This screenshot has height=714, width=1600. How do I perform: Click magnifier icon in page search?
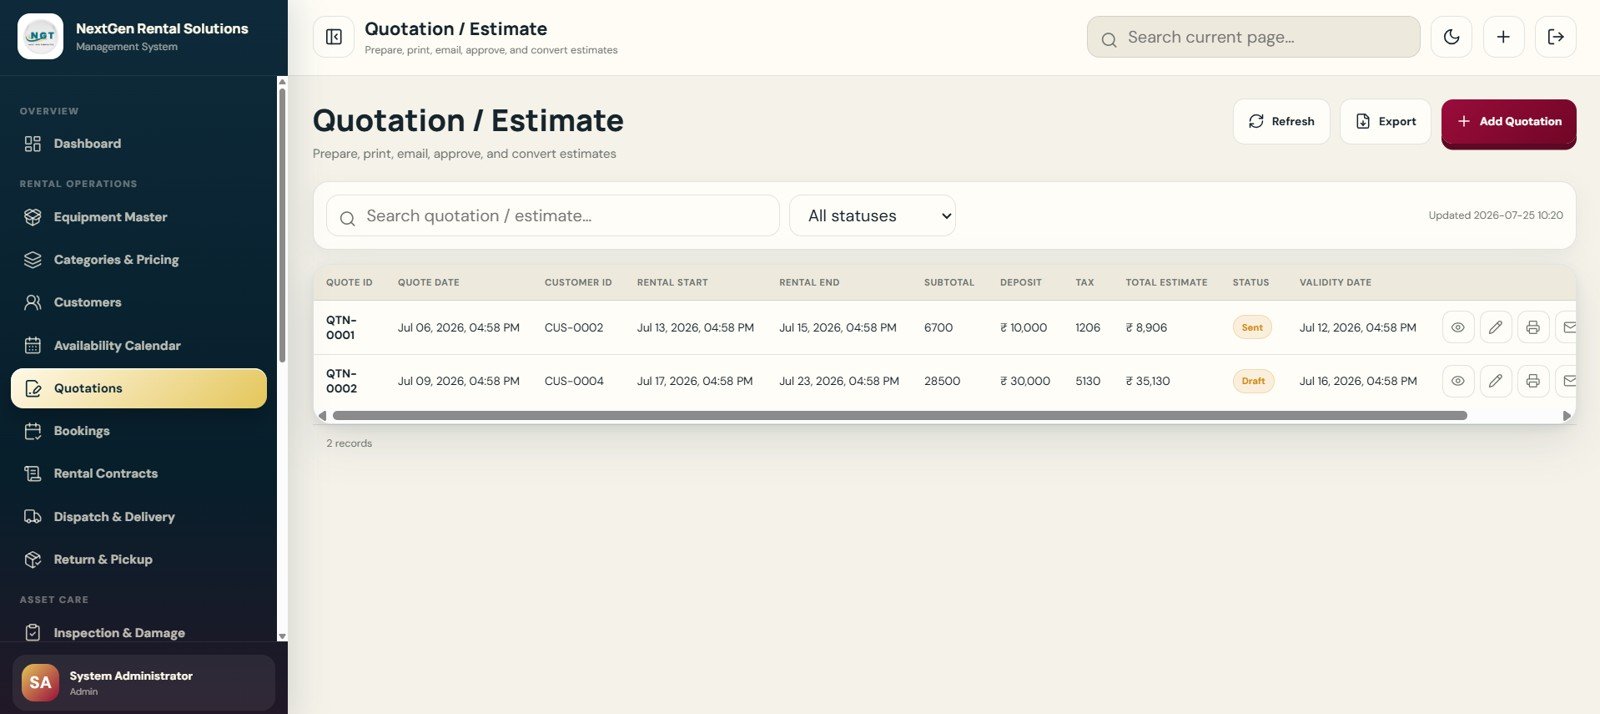[x=1109, y=40]
